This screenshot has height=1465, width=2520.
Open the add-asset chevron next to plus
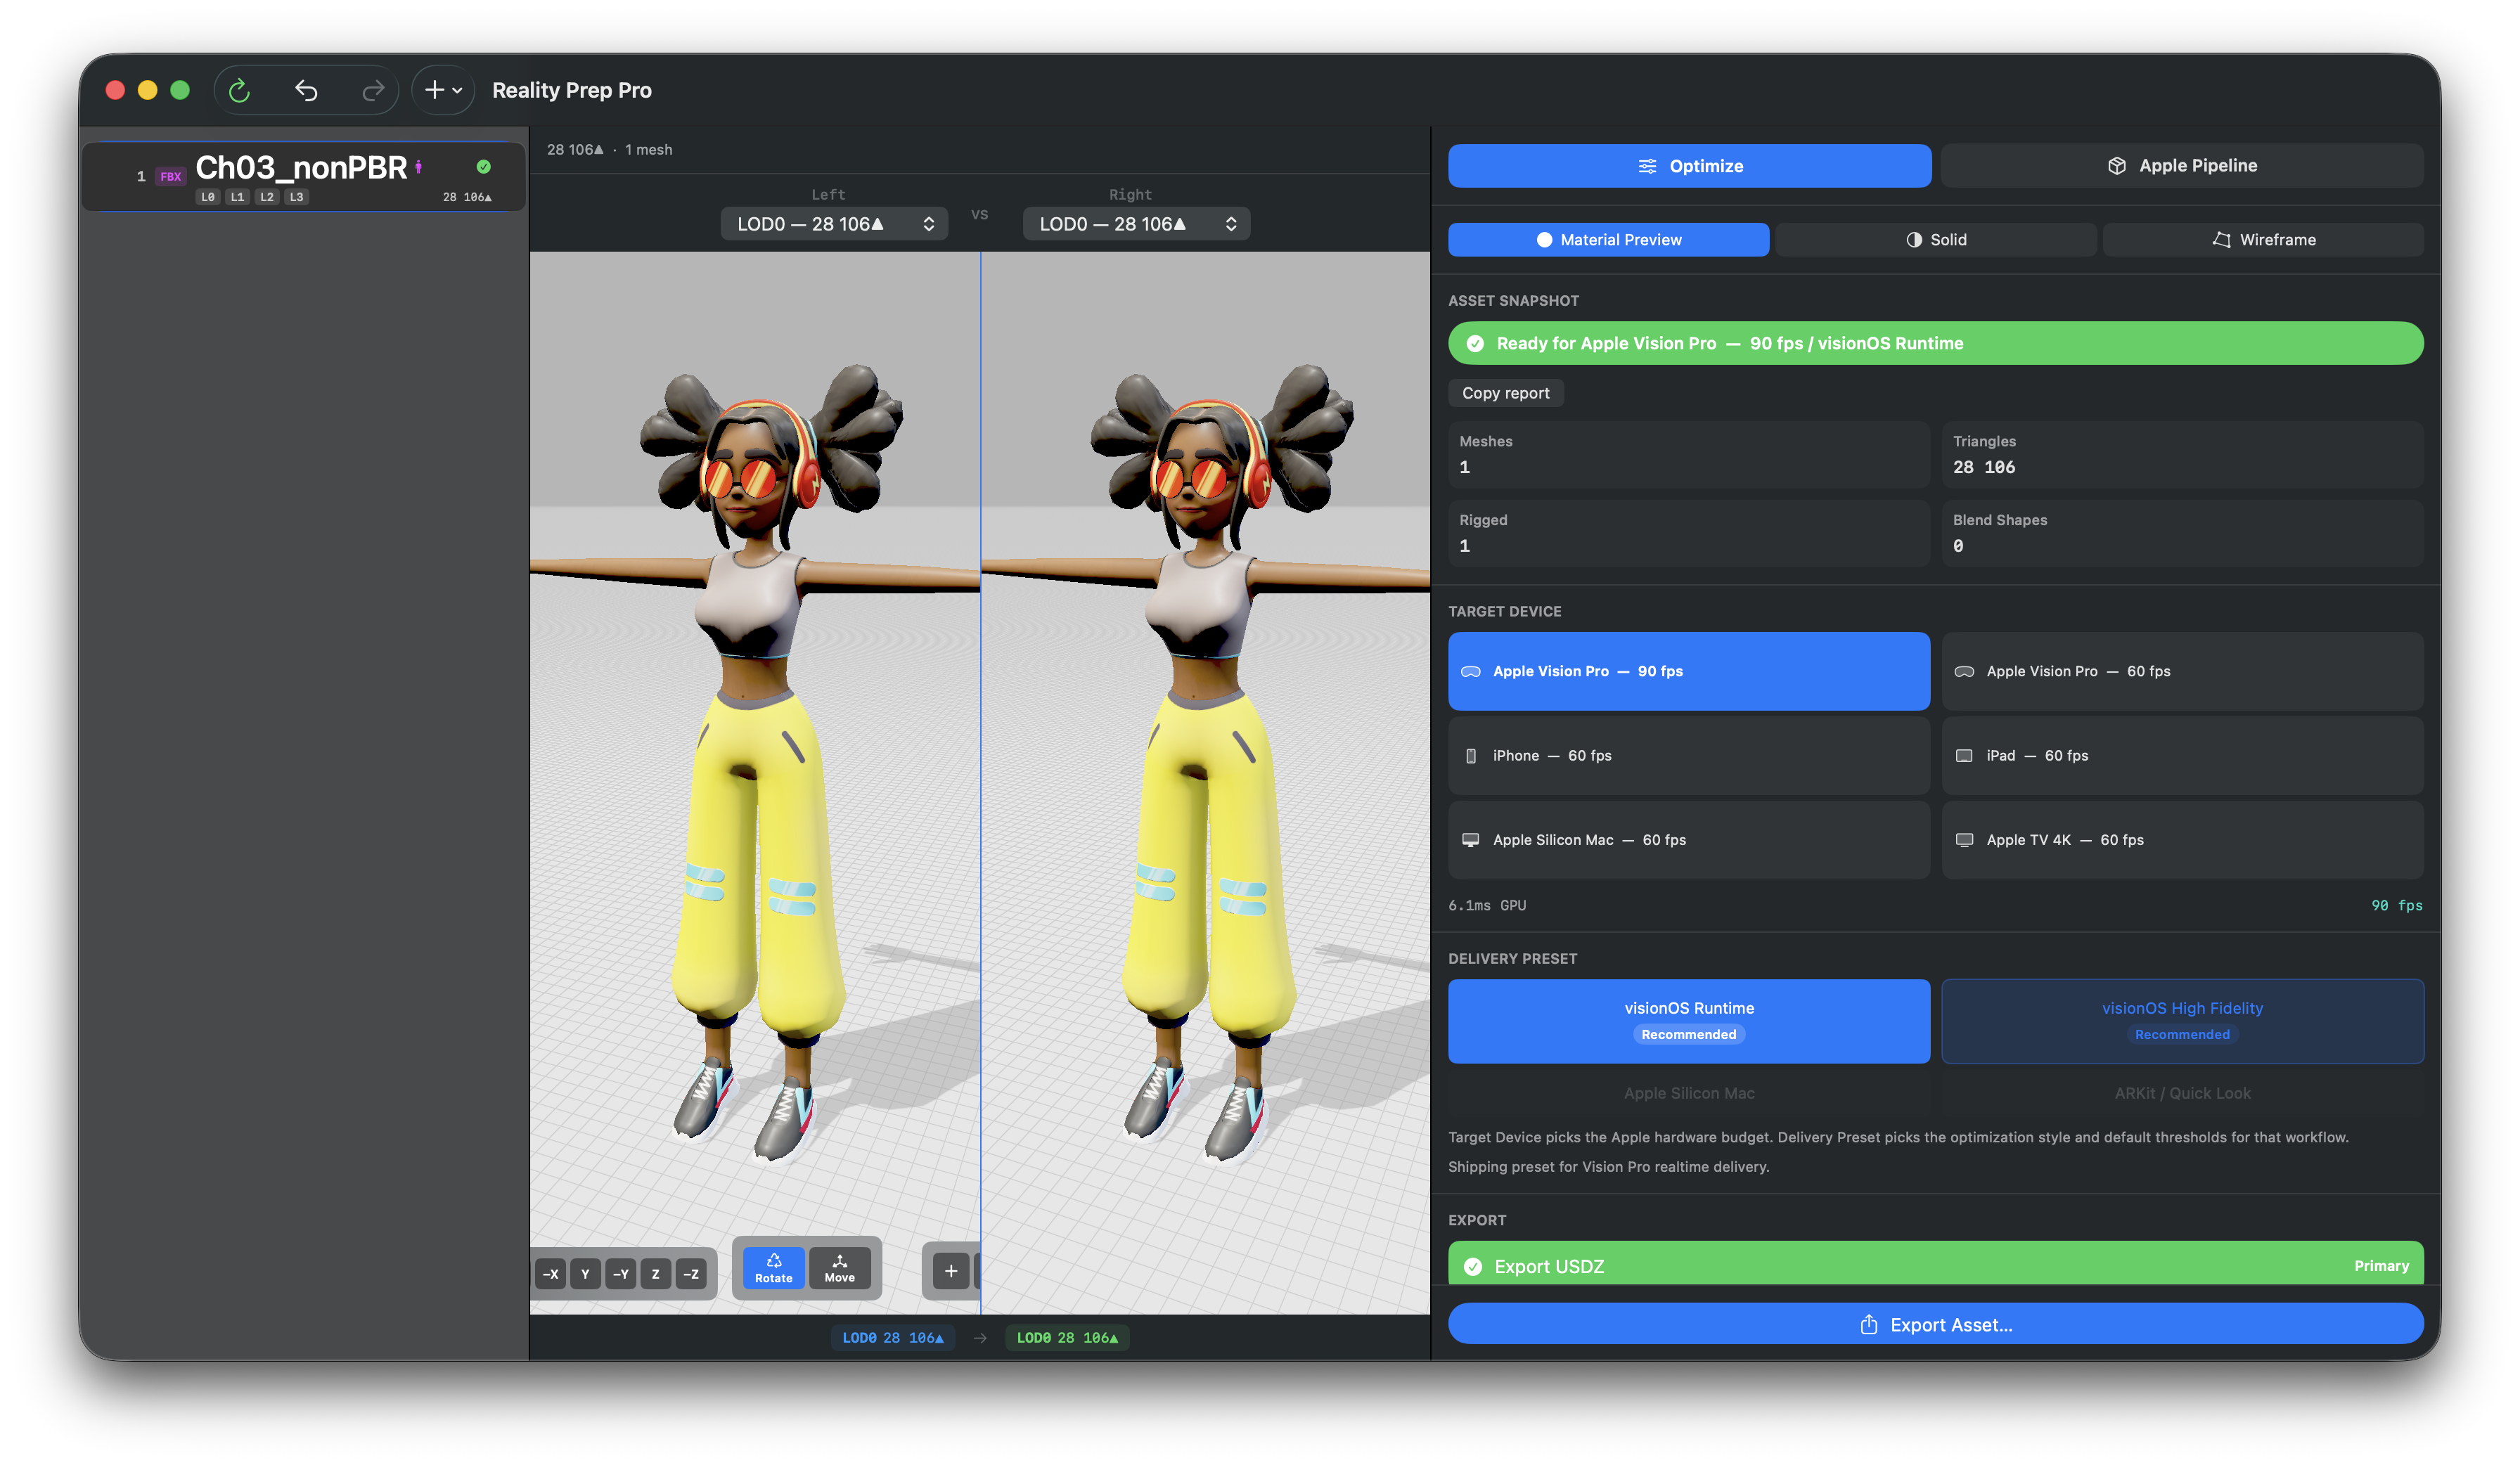coord(457,90)
